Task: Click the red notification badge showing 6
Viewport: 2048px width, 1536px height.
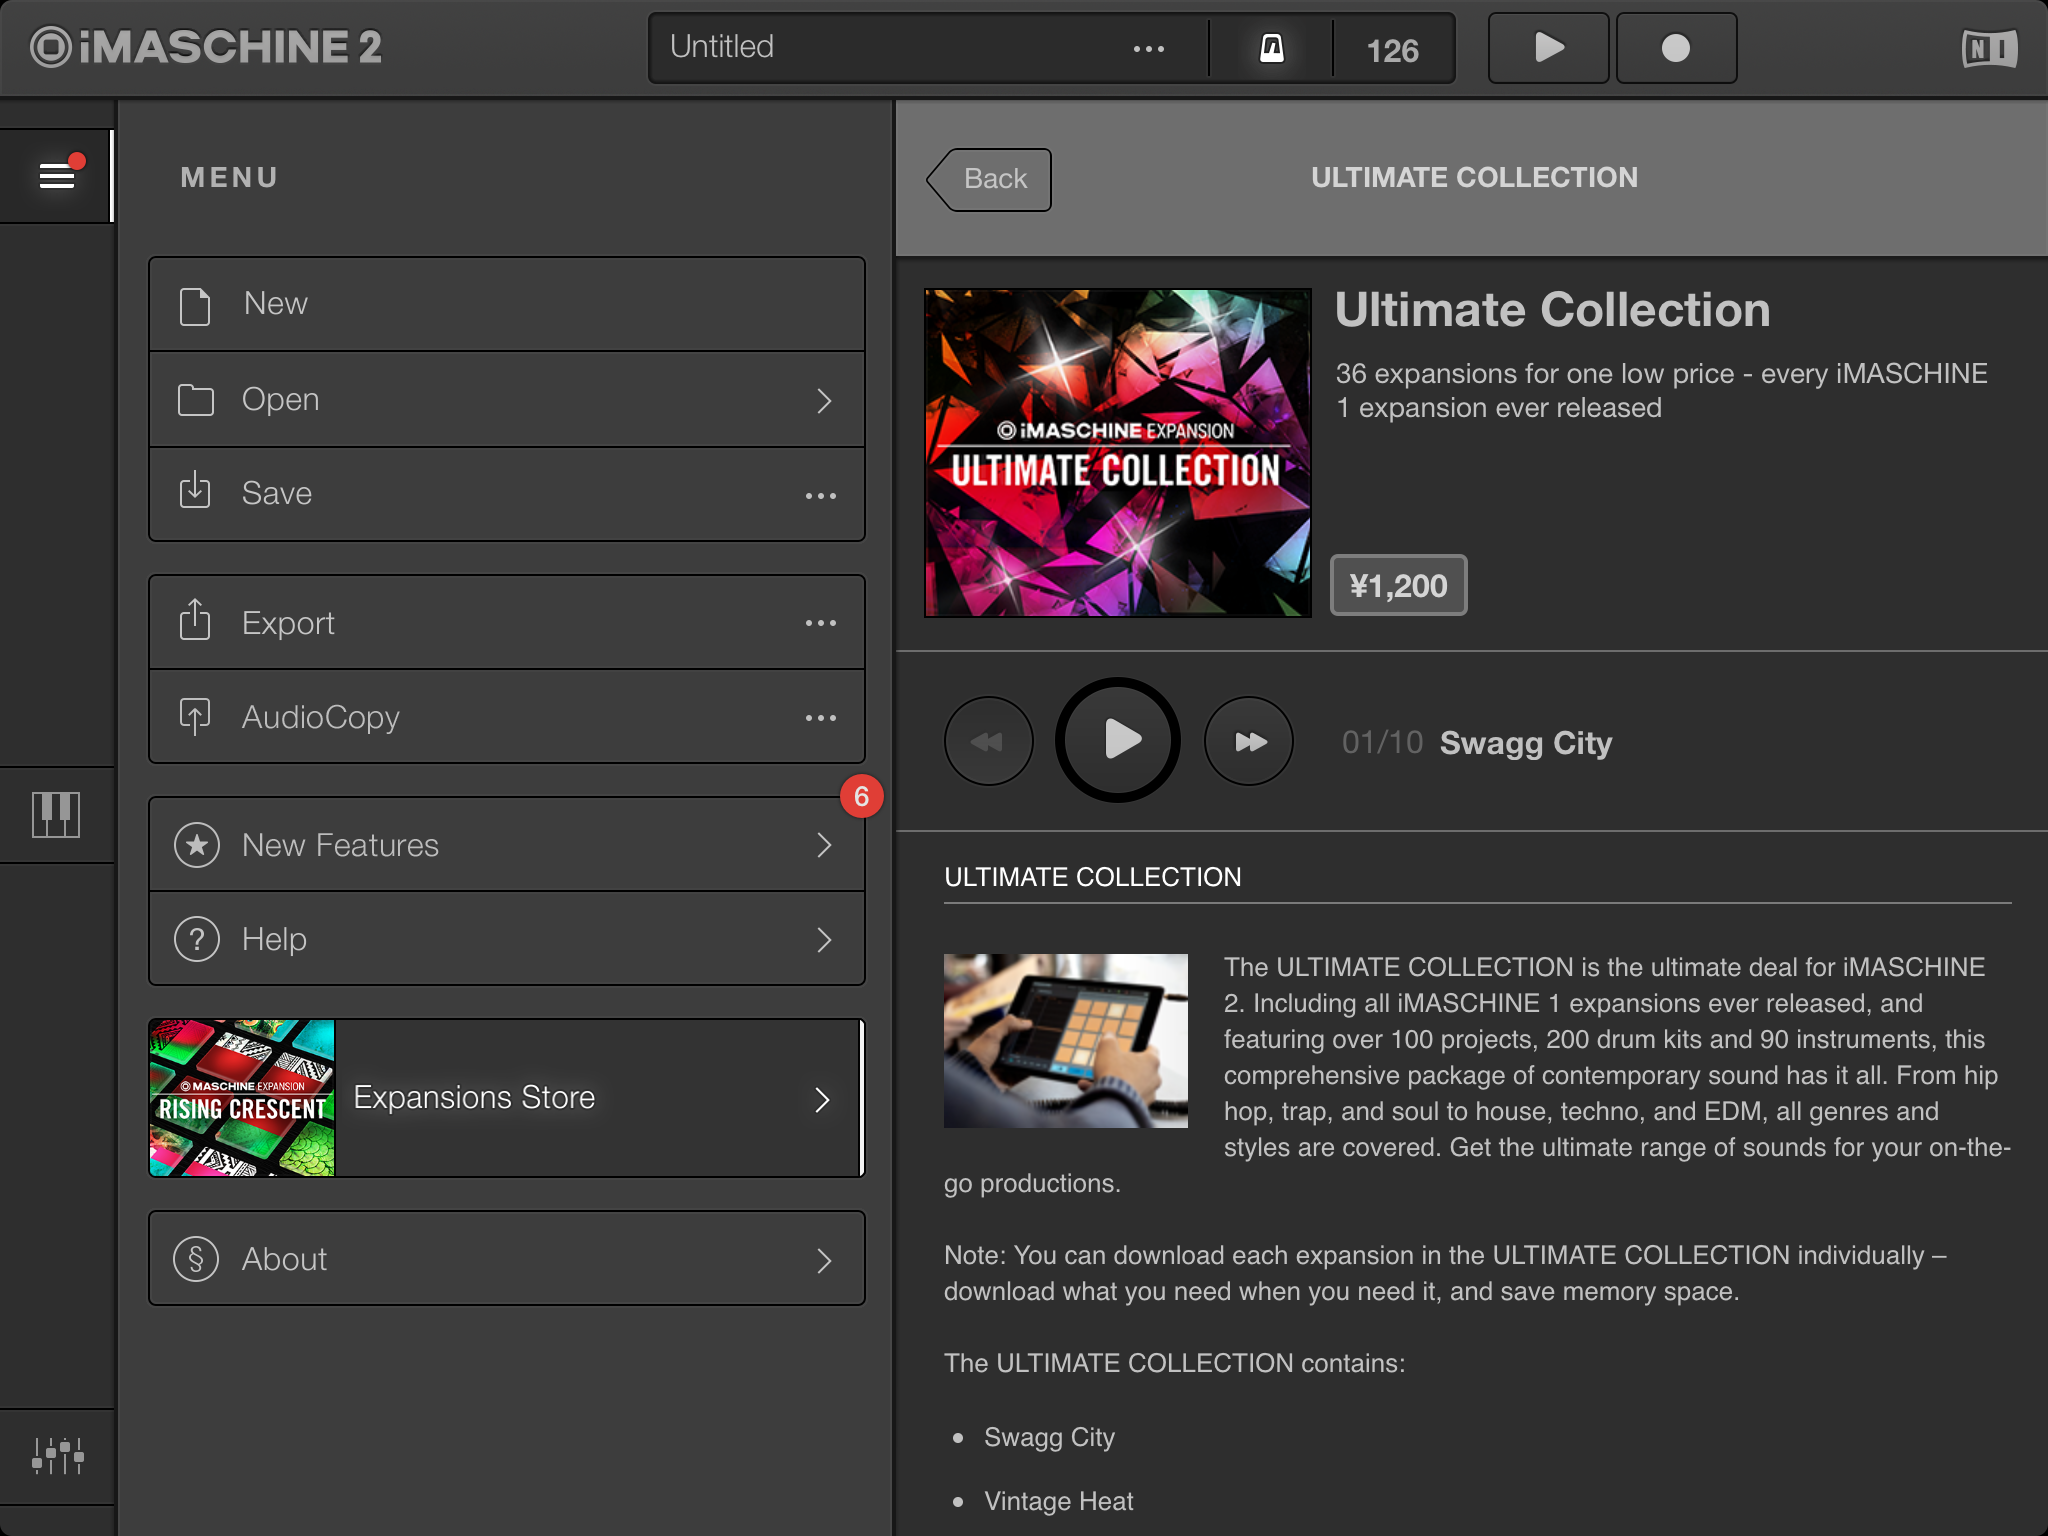Action: [x=861, y=797]
